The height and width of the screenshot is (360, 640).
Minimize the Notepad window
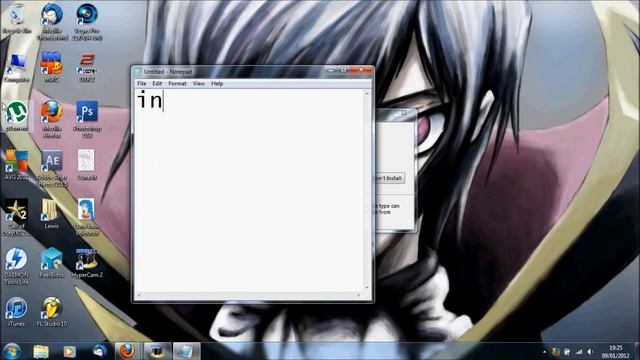click(331, 70)
